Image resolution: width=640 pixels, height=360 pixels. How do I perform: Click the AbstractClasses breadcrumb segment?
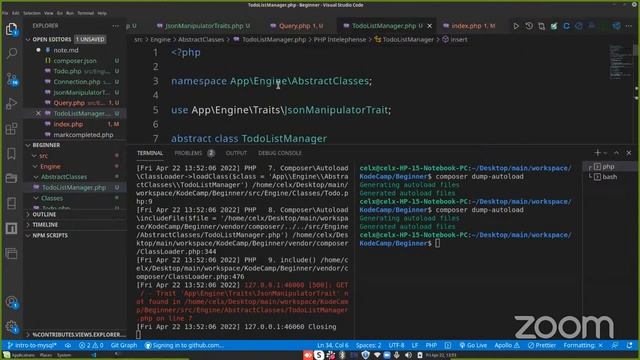[201, 40]
